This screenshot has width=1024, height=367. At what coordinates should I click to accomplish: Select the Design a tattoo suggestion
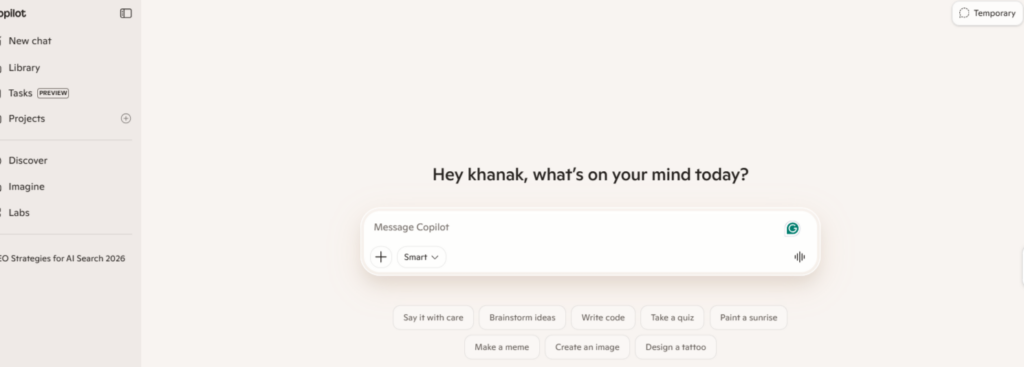click(675, 347)
